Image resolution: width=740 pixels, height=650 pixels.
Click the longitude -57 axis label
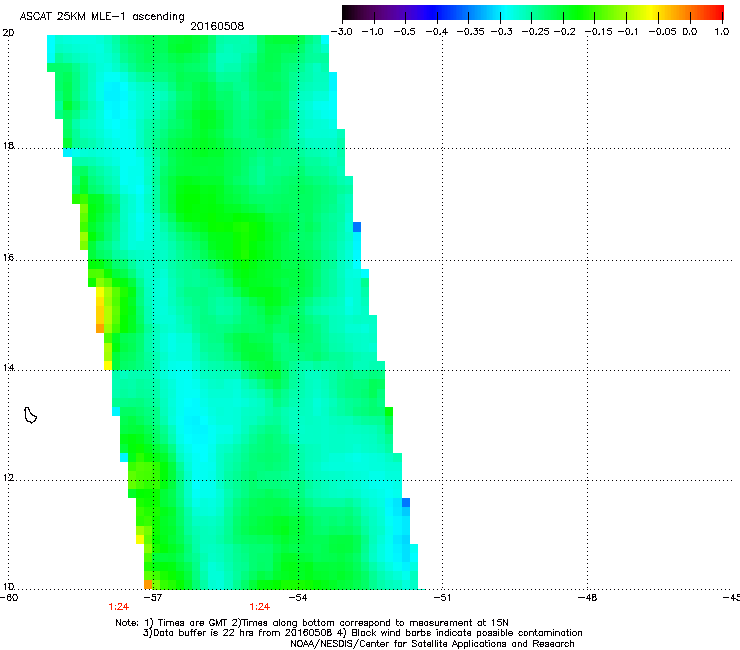click(x=153, y=597)
